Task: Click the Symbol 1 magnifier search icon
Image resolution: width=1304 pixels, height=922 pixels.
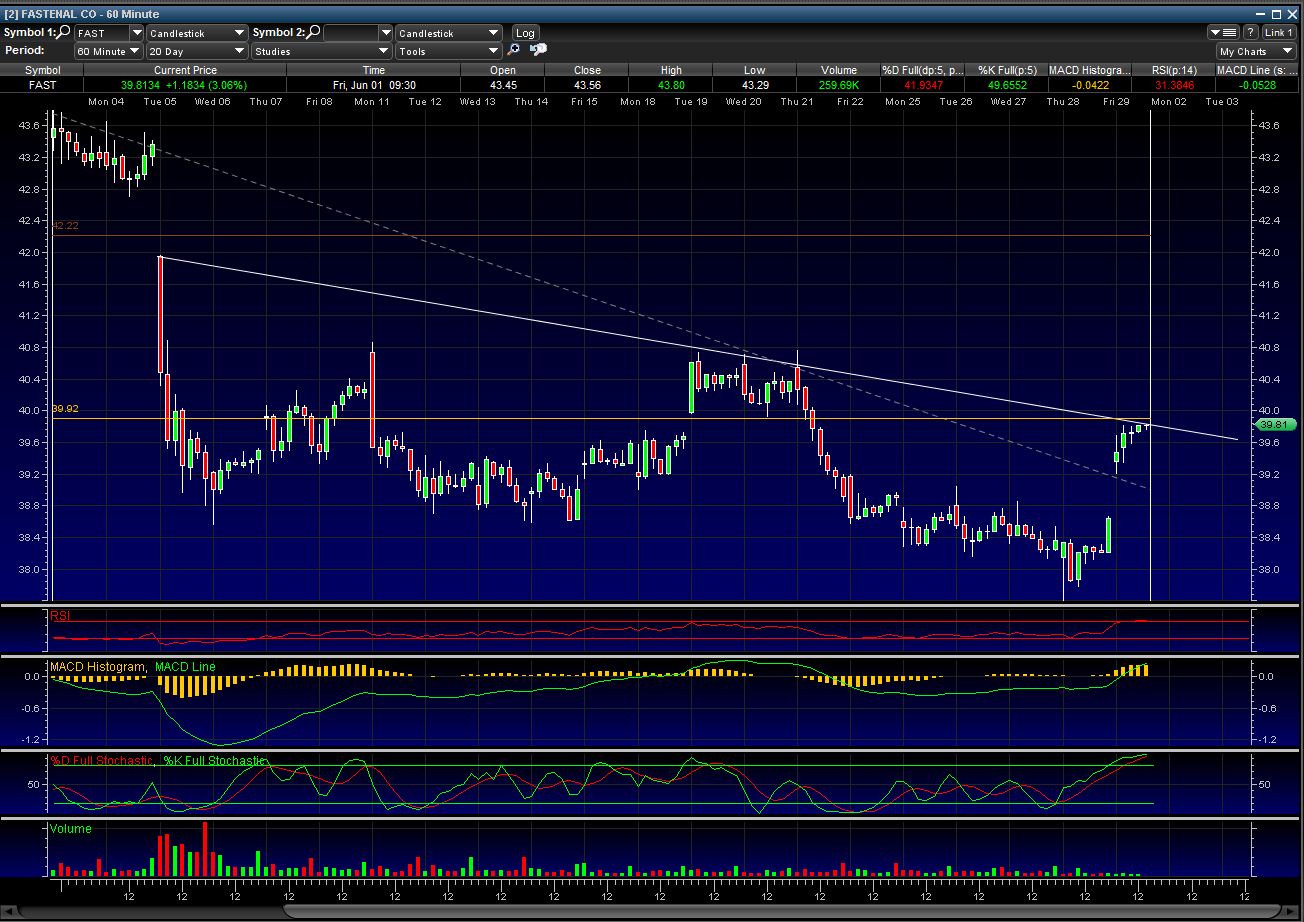Action: pos(65,33)
